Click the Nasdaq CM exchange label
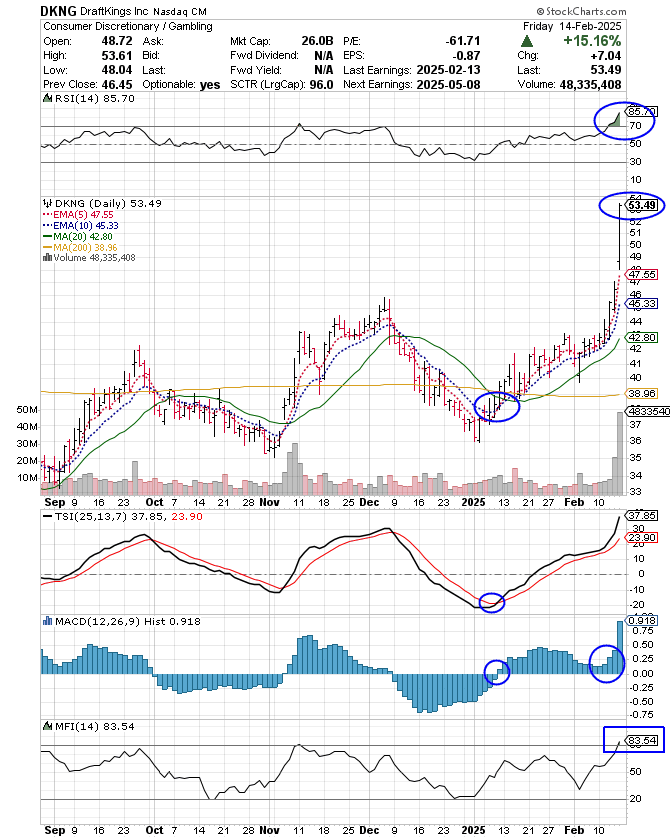The width and height of the screenshot is (670, 838). tap(180, 11)
